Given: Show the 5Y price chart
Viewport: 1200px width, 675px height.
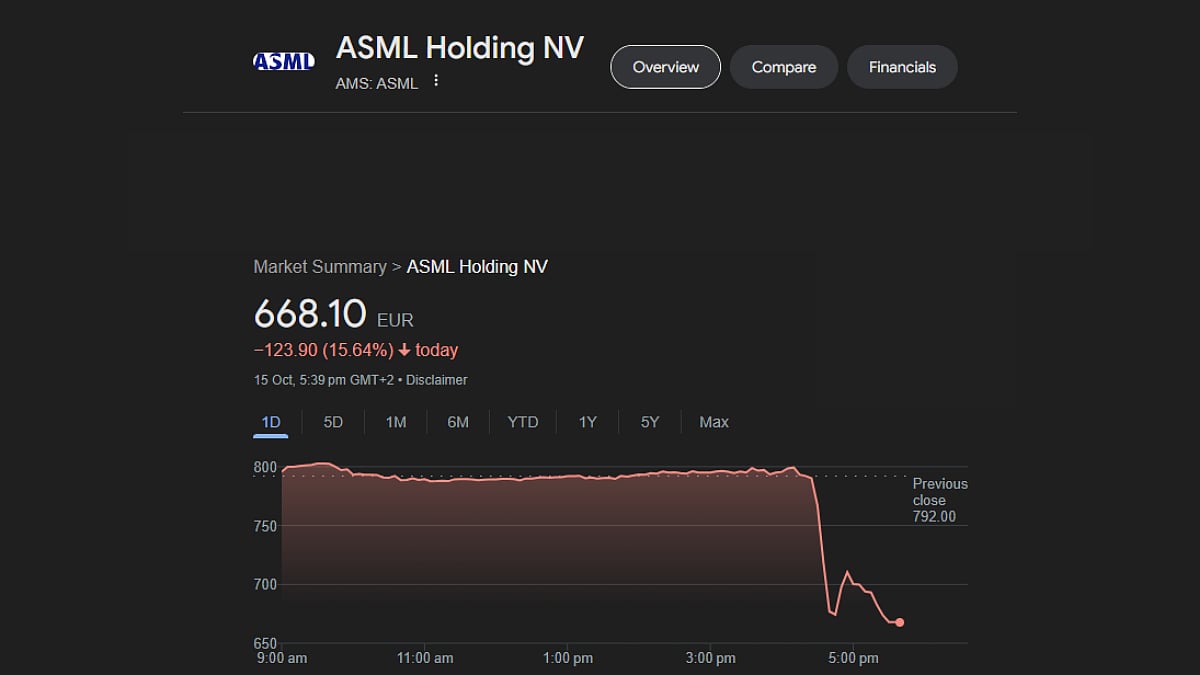Looking at the screenshot, I should [650, 422].
